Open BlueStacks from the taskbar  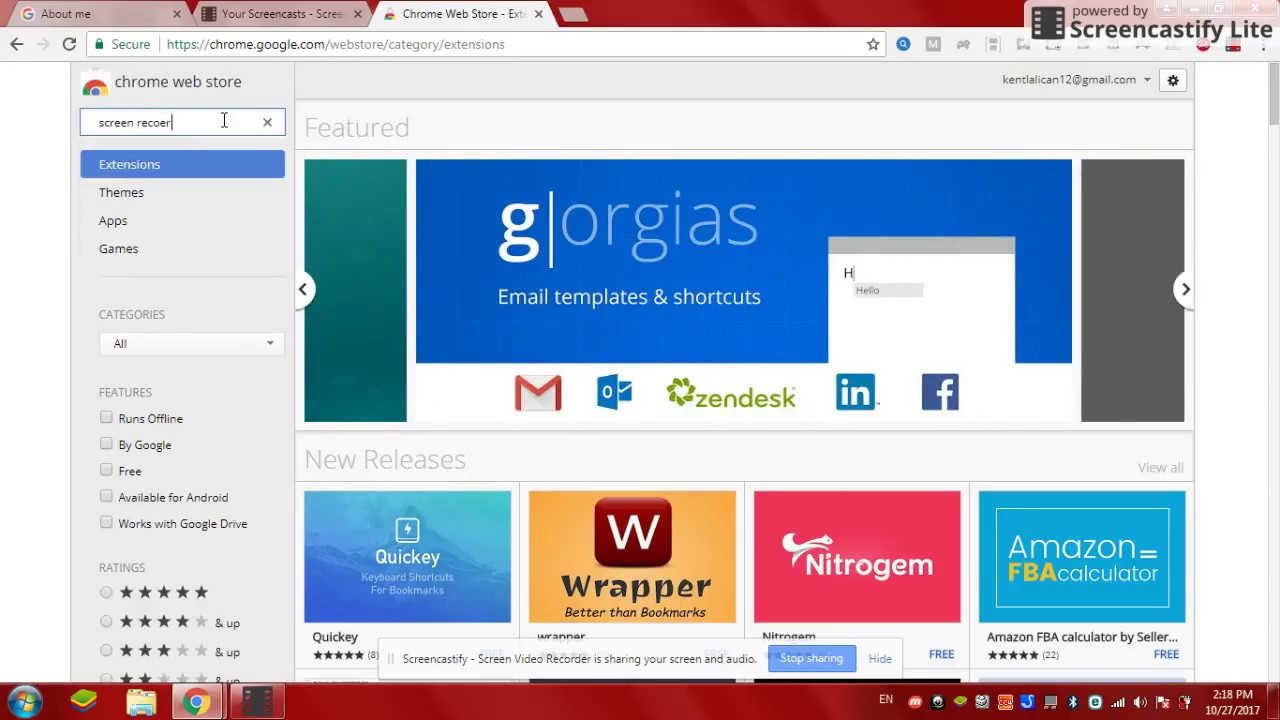point(84,701)
